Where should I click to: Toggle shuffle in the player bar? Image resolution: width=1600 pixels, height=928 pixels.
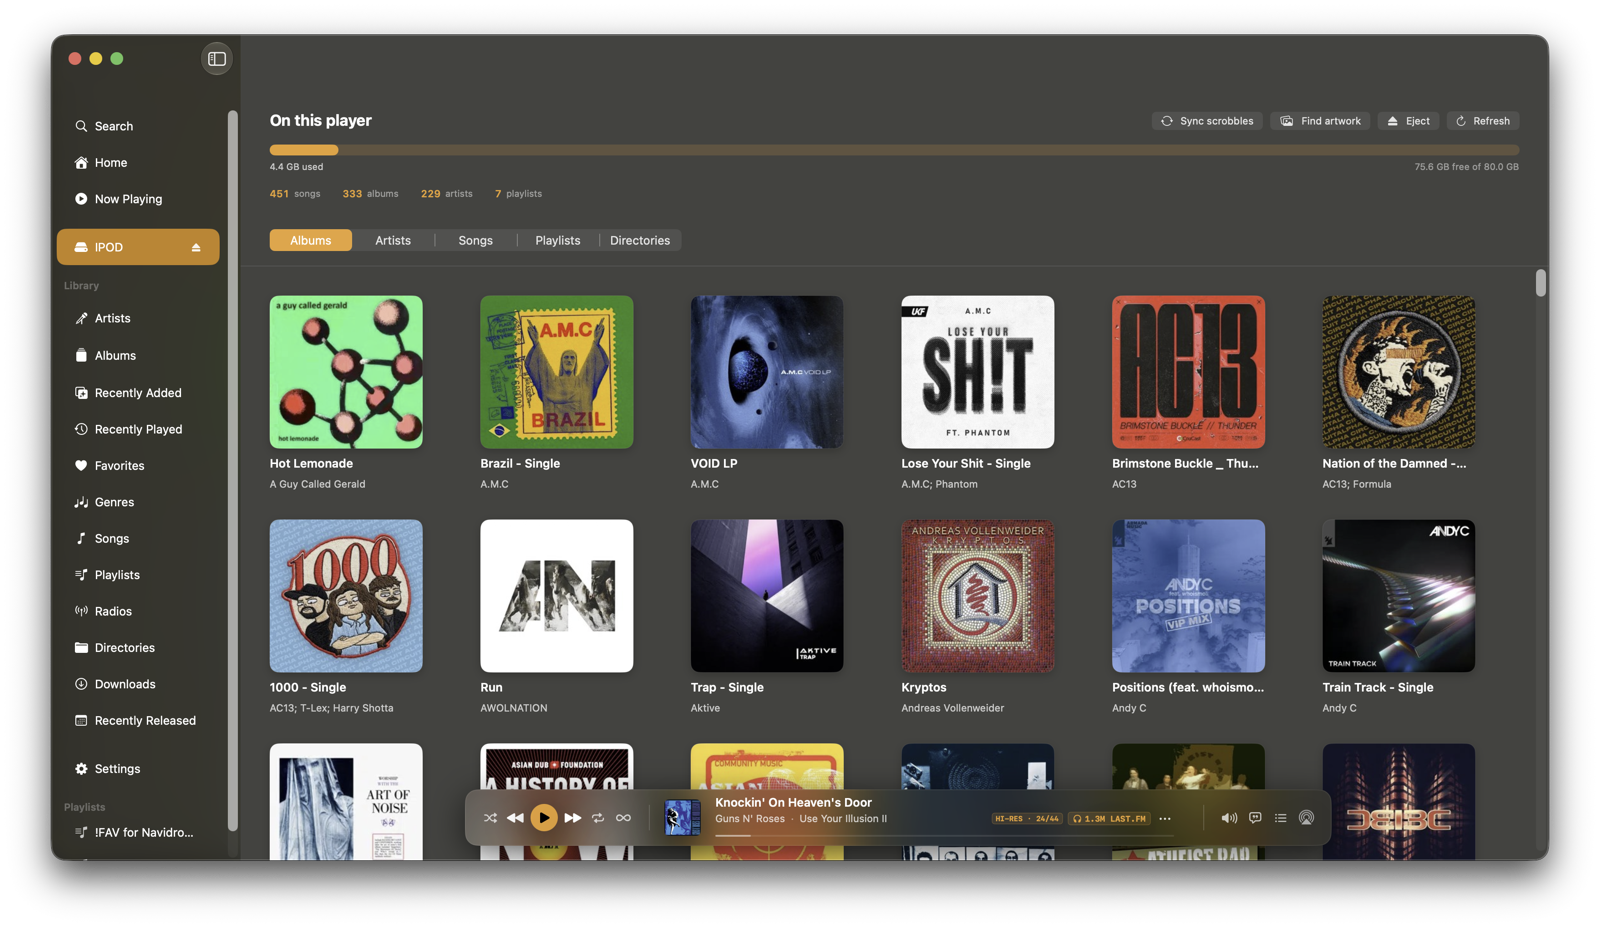[x=490, y=818]
